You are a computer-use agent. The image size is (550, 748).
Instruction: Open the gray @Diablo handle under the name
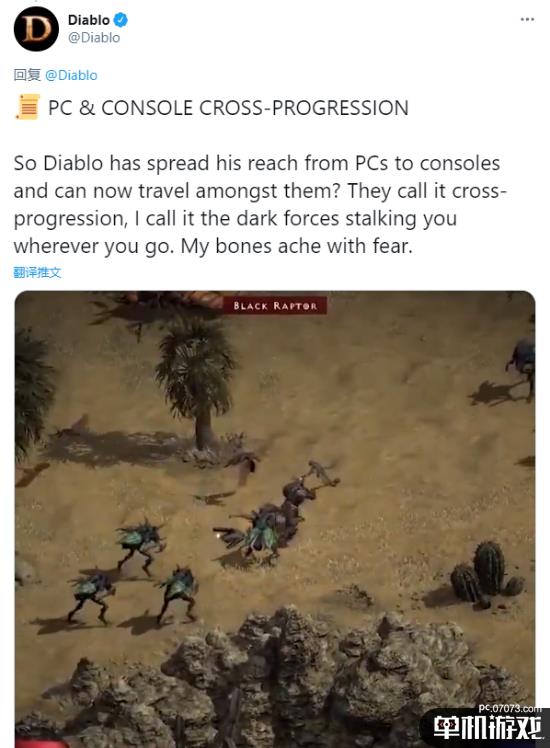point(94,38)
